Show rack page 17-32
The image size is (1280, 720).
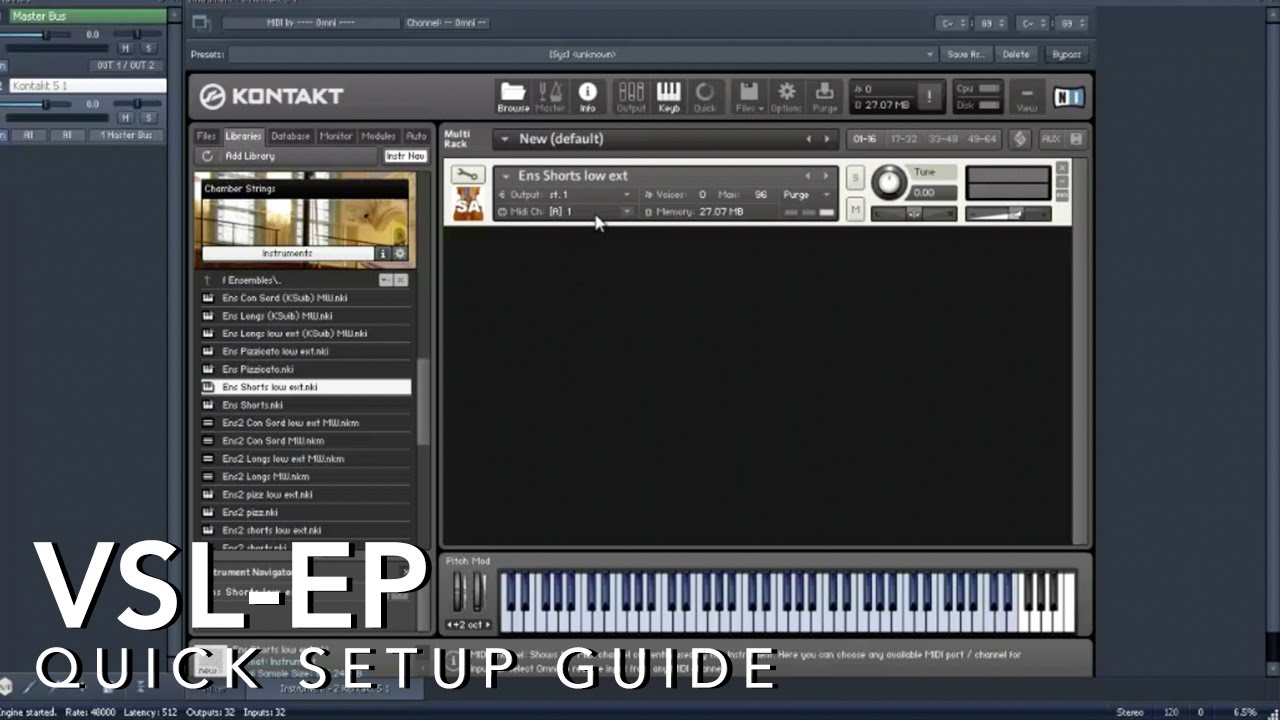tap(904, 139)
